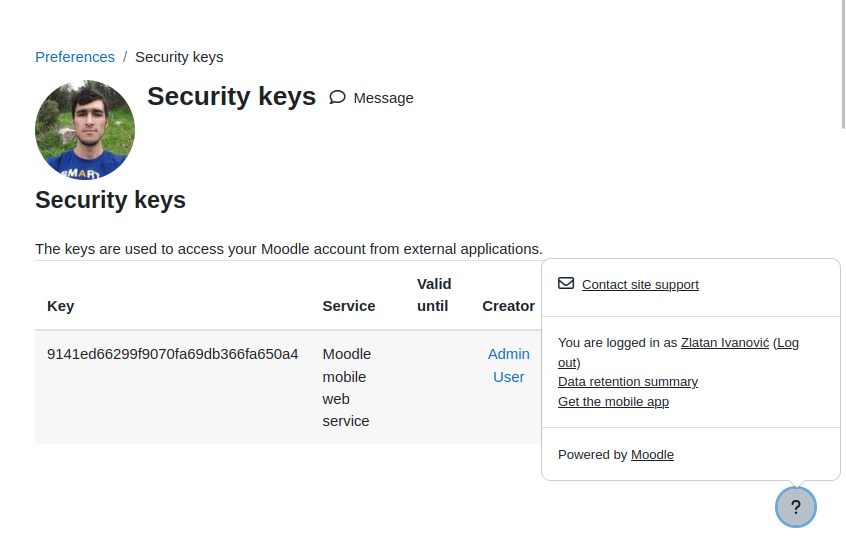Click the Log out link
Viewport: 846px width, 544px height.
tap(678, 352)
